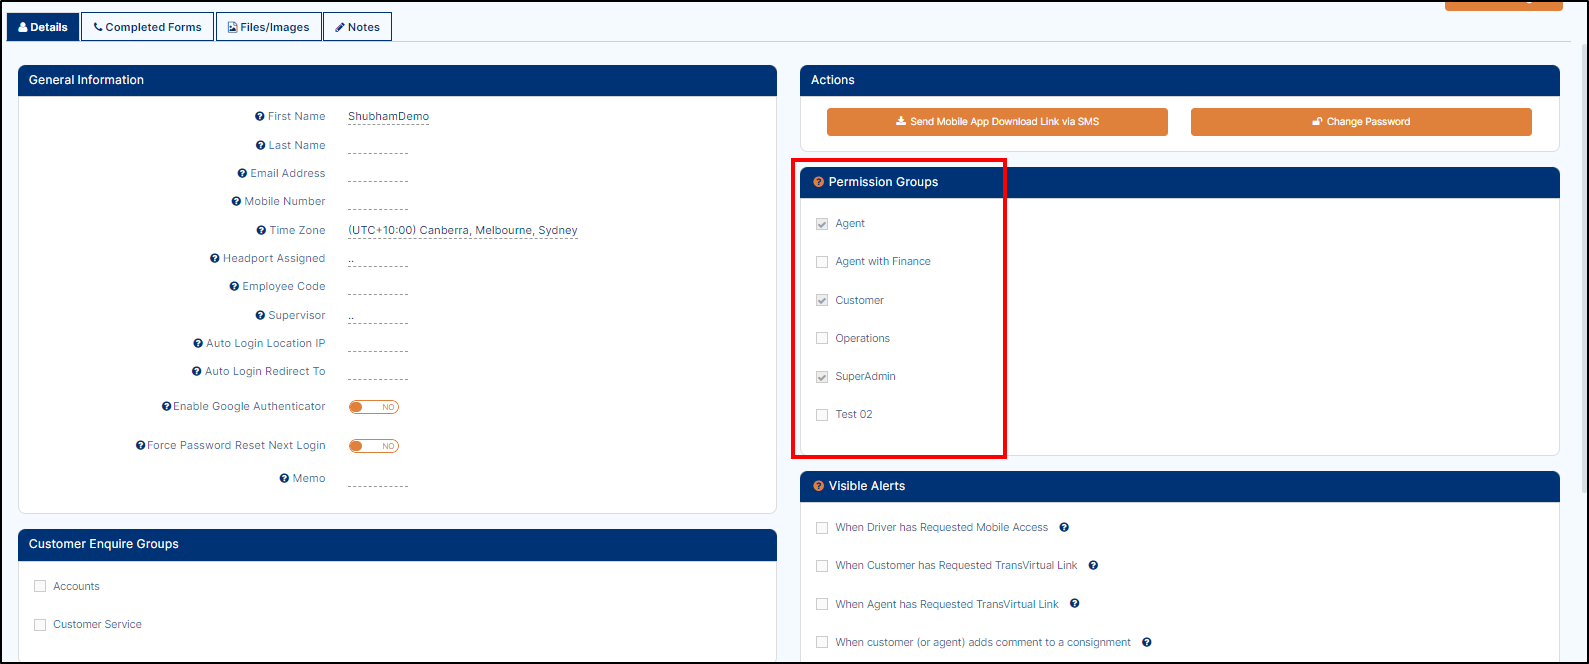Image resolution: width=1589 pixels, height=664 pixels.
Task: Tick the Operations permission group checkbox
Action: [822, 338]
